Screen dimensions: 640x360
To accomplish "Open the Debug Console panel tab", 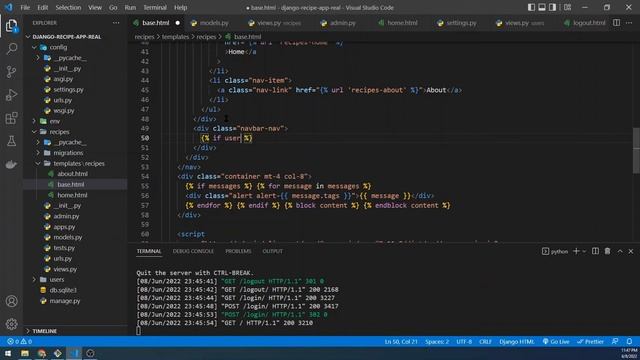I will pos(193,251).
